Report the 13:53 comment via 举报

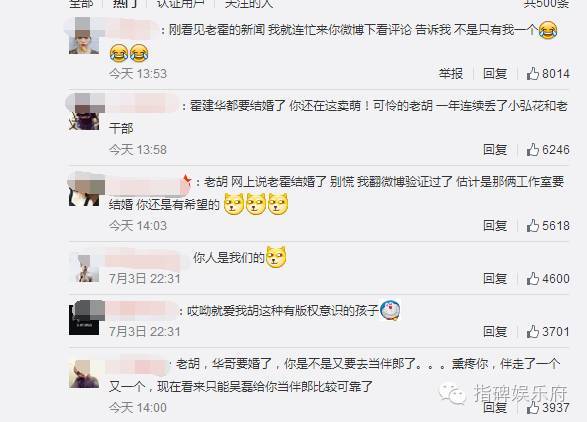click(451, 73)
